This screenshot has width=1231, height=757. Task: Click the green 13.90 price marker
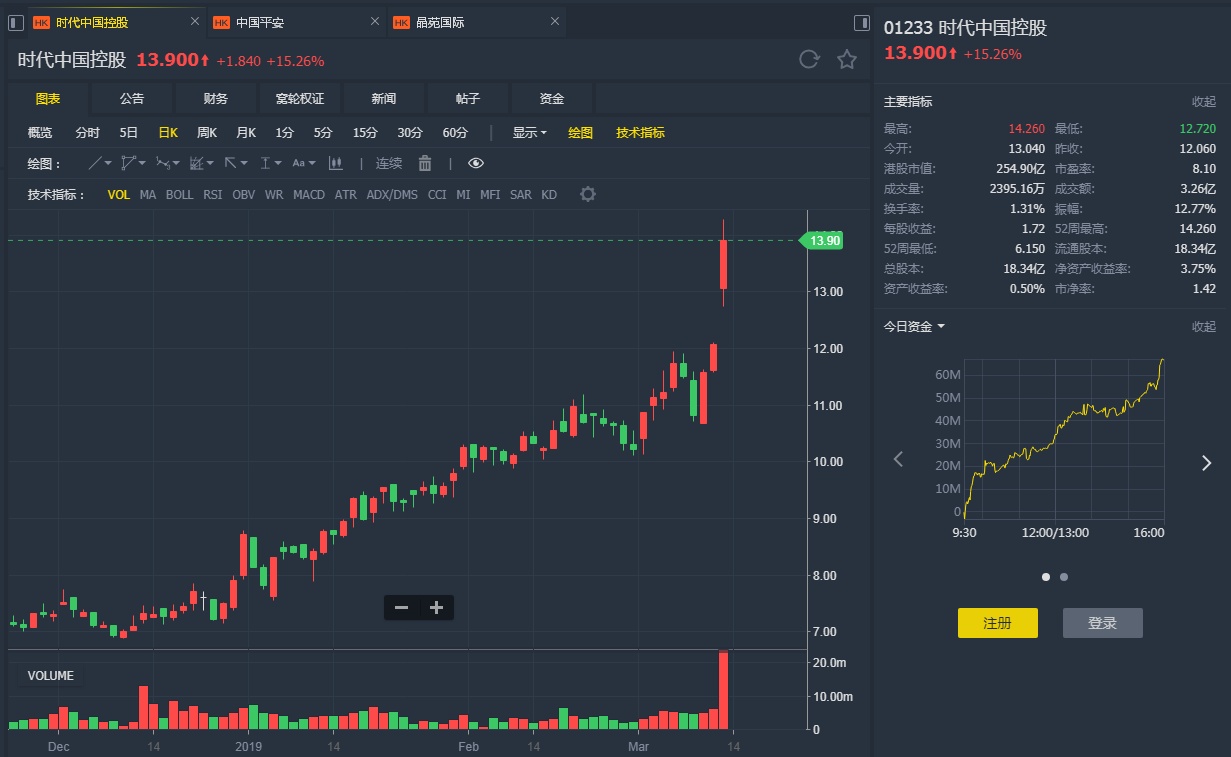tap(823, 240)
